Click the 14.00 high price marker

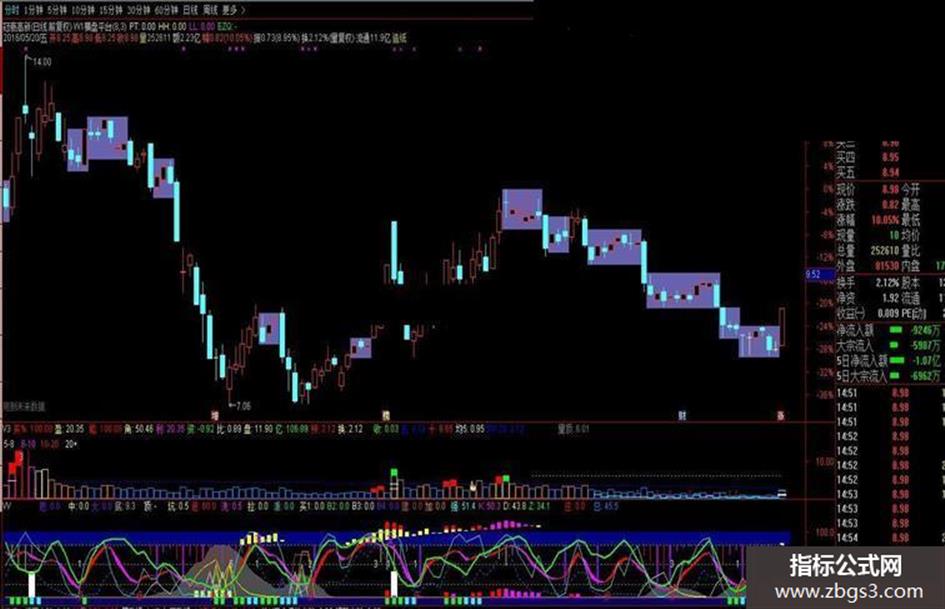pos(42,62)
